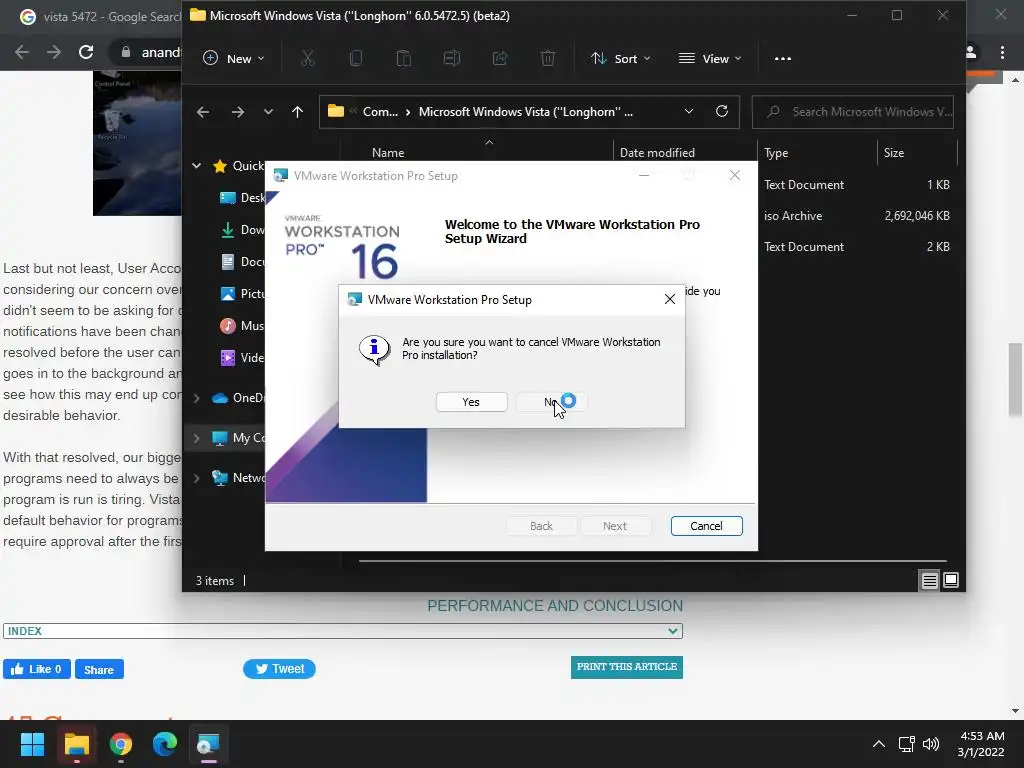Click the Rename icon in Explorer toolbar
Viewport: 1024px width, 768px height.
click(451, 58)
